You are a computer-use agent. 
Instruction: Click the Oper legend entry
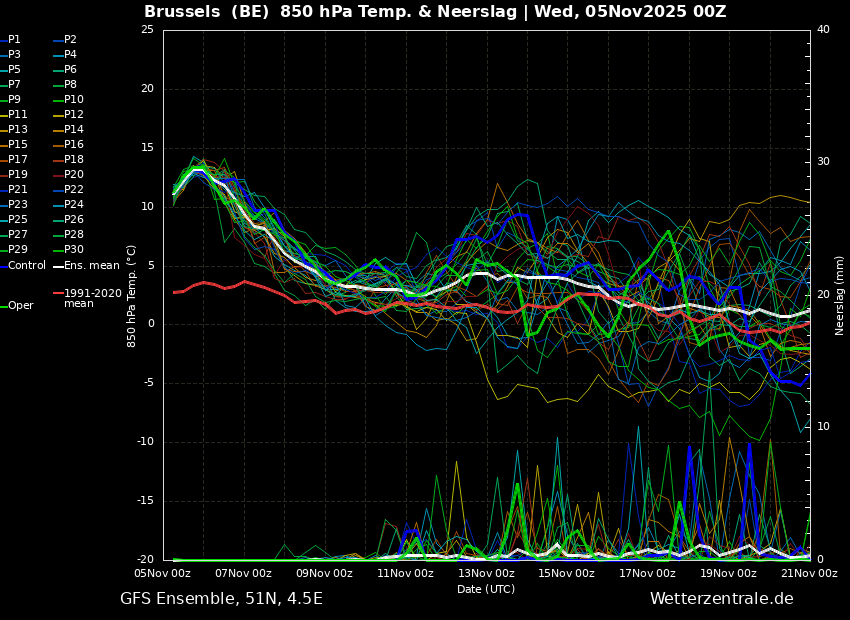click(18, 306)
